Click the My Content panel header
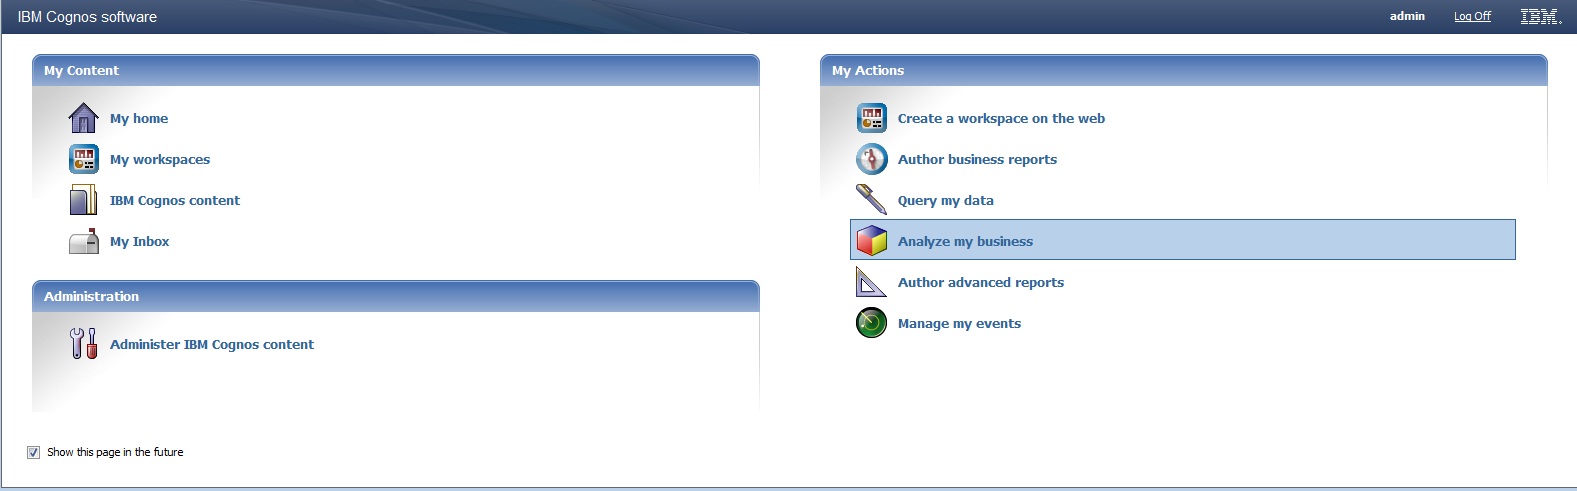Viewport: 1577px width, 491px height. [396, 70]
